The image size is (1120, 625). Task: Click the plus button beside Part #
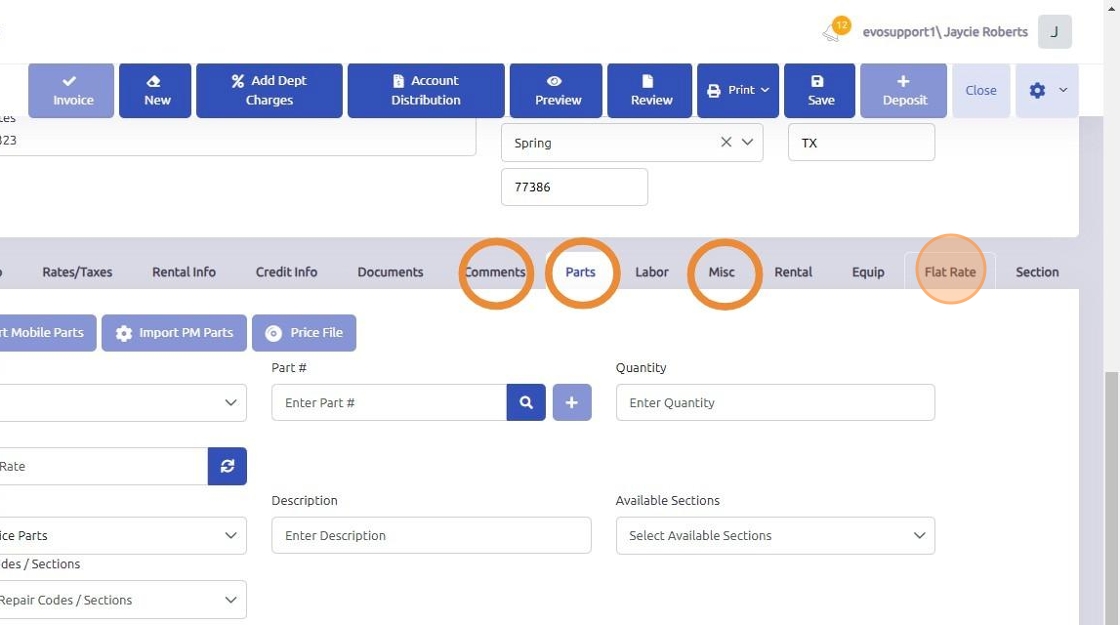coord(572,402)
